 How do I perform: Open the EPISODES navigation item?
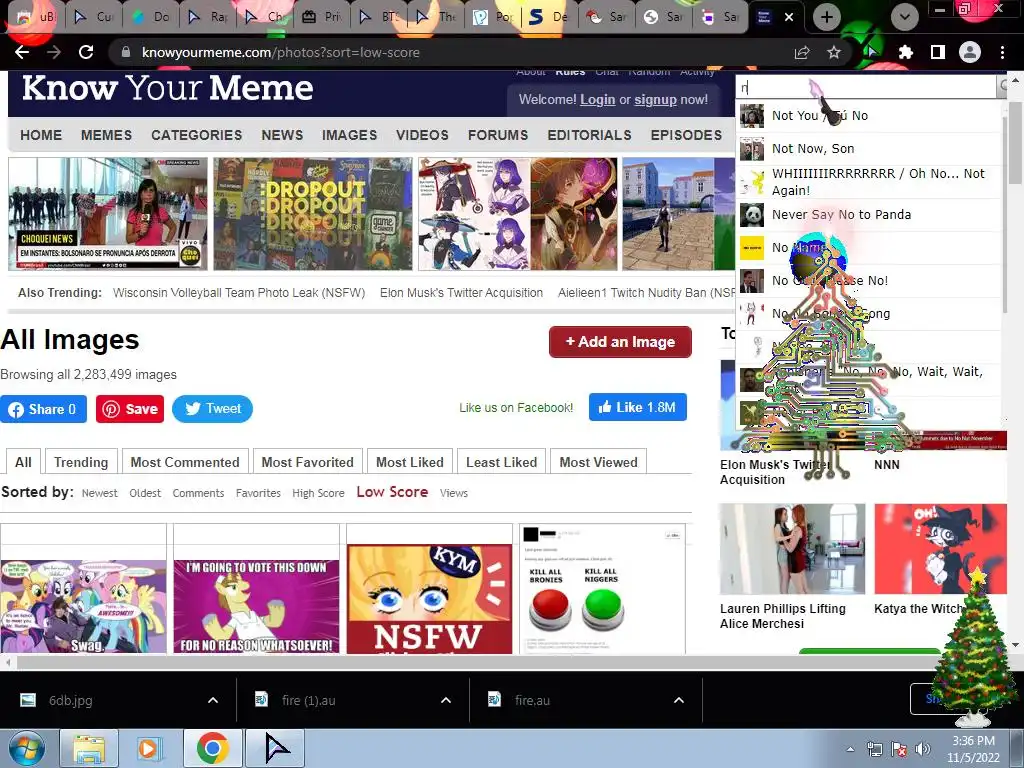(686, 135)
